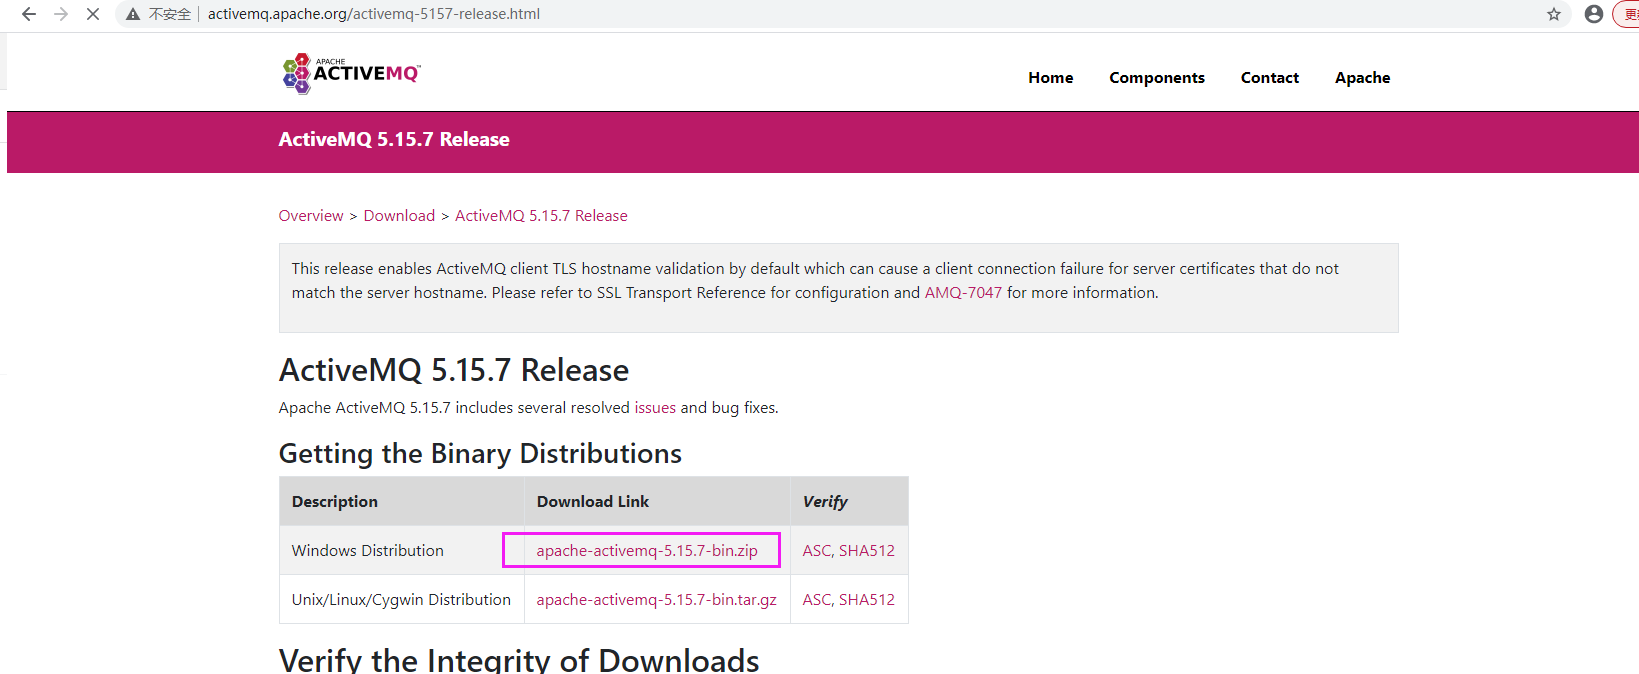The width and height of the screenshot is (1639, 674).
Task: Click the ActiveMQ 5.15.7 Release banner title
Action: 394,140
